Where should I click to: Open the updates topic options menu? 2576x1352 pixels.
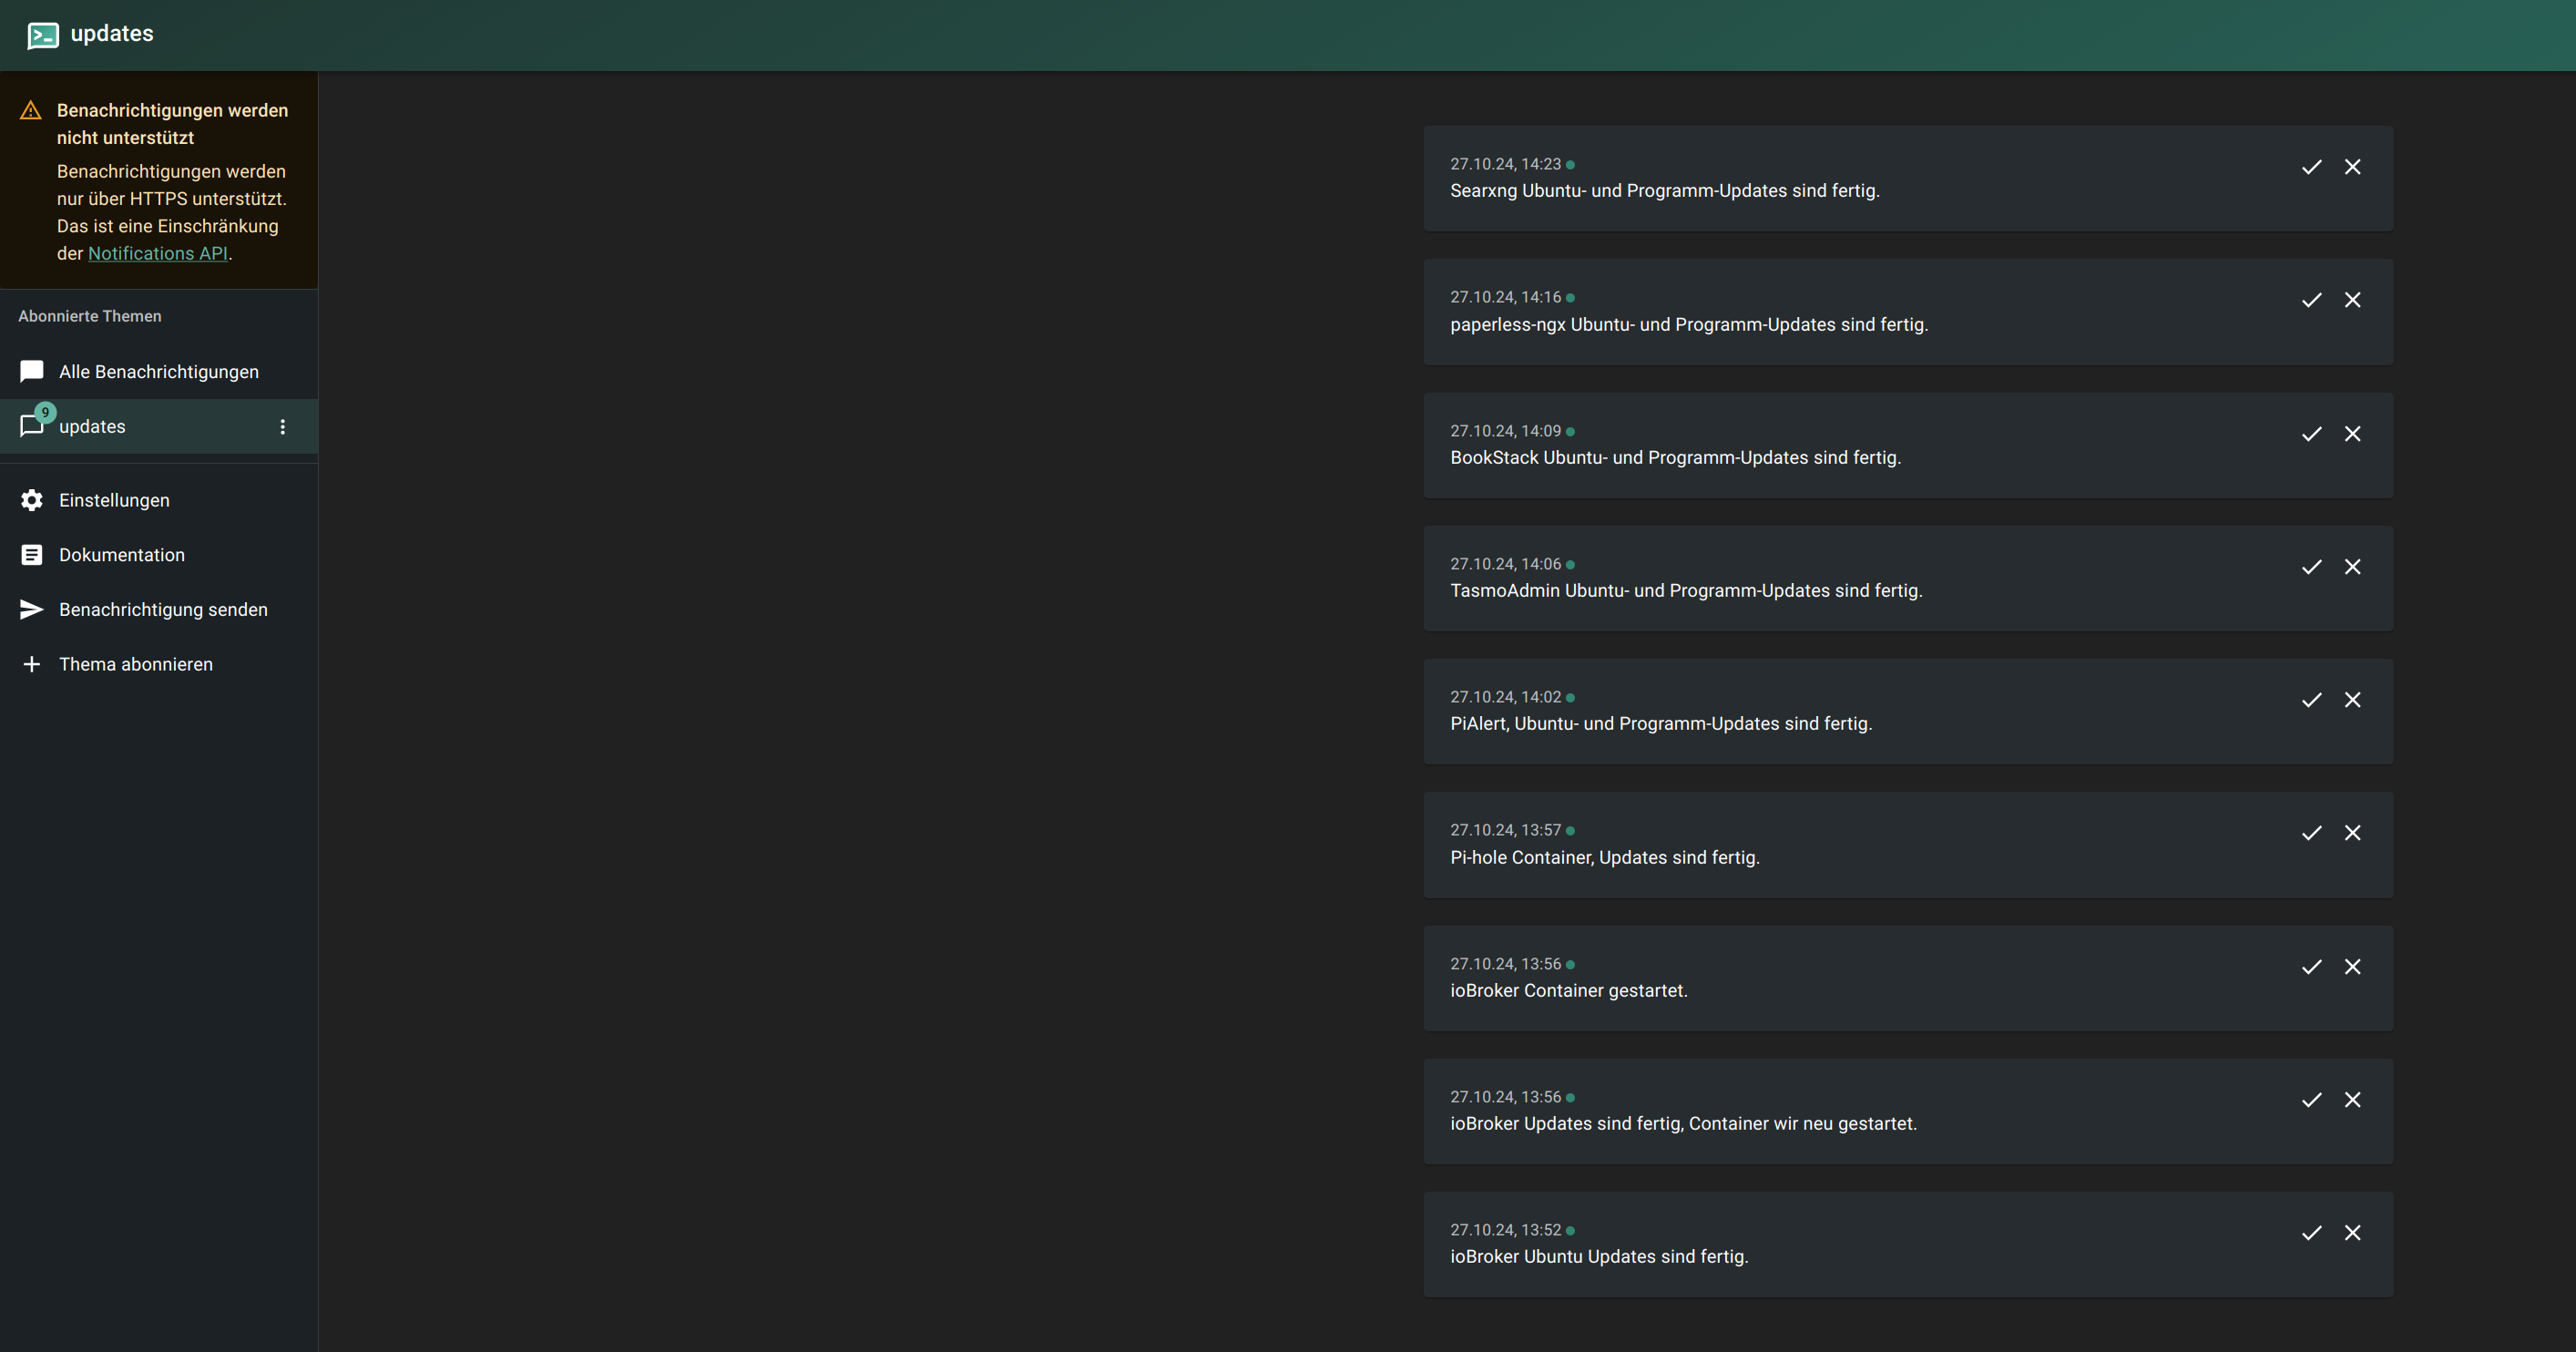pos(282,427)
